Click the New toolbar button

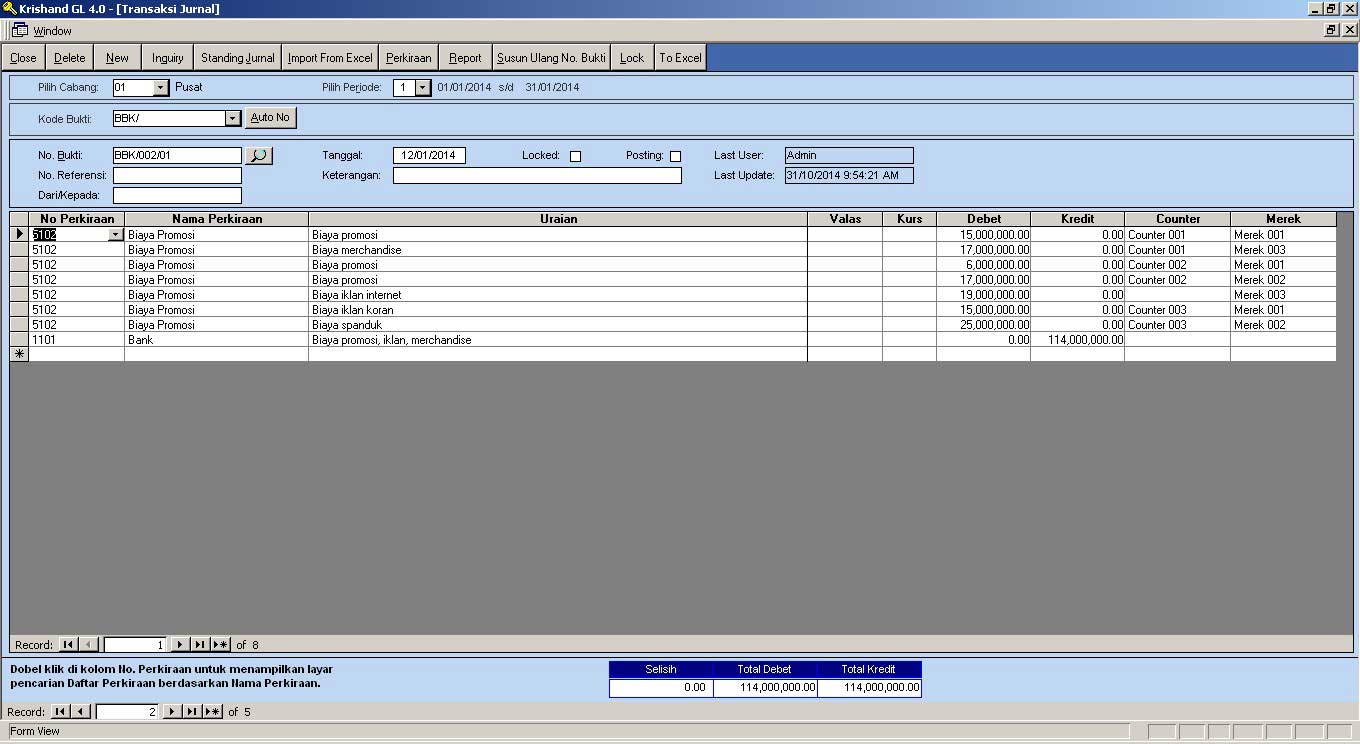(118, 58)
